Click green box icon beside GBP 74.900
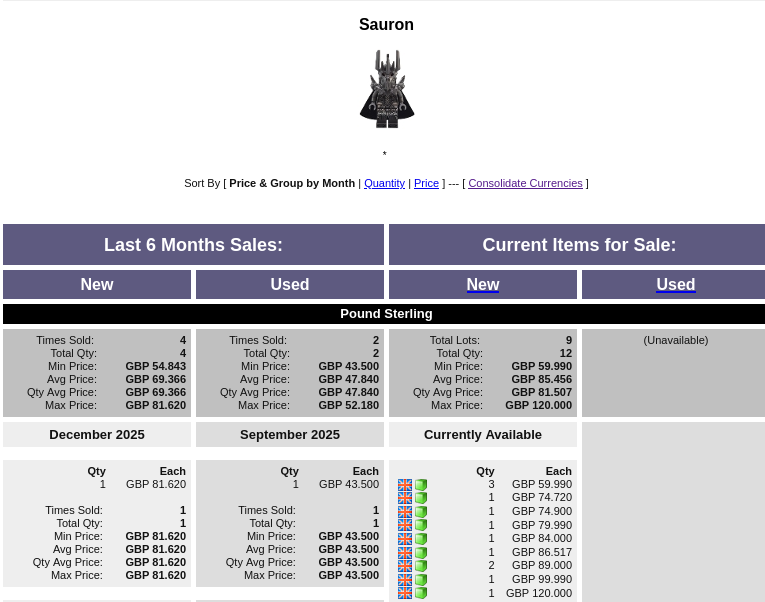The image size is (765, 602). click(x=421, y=511)
